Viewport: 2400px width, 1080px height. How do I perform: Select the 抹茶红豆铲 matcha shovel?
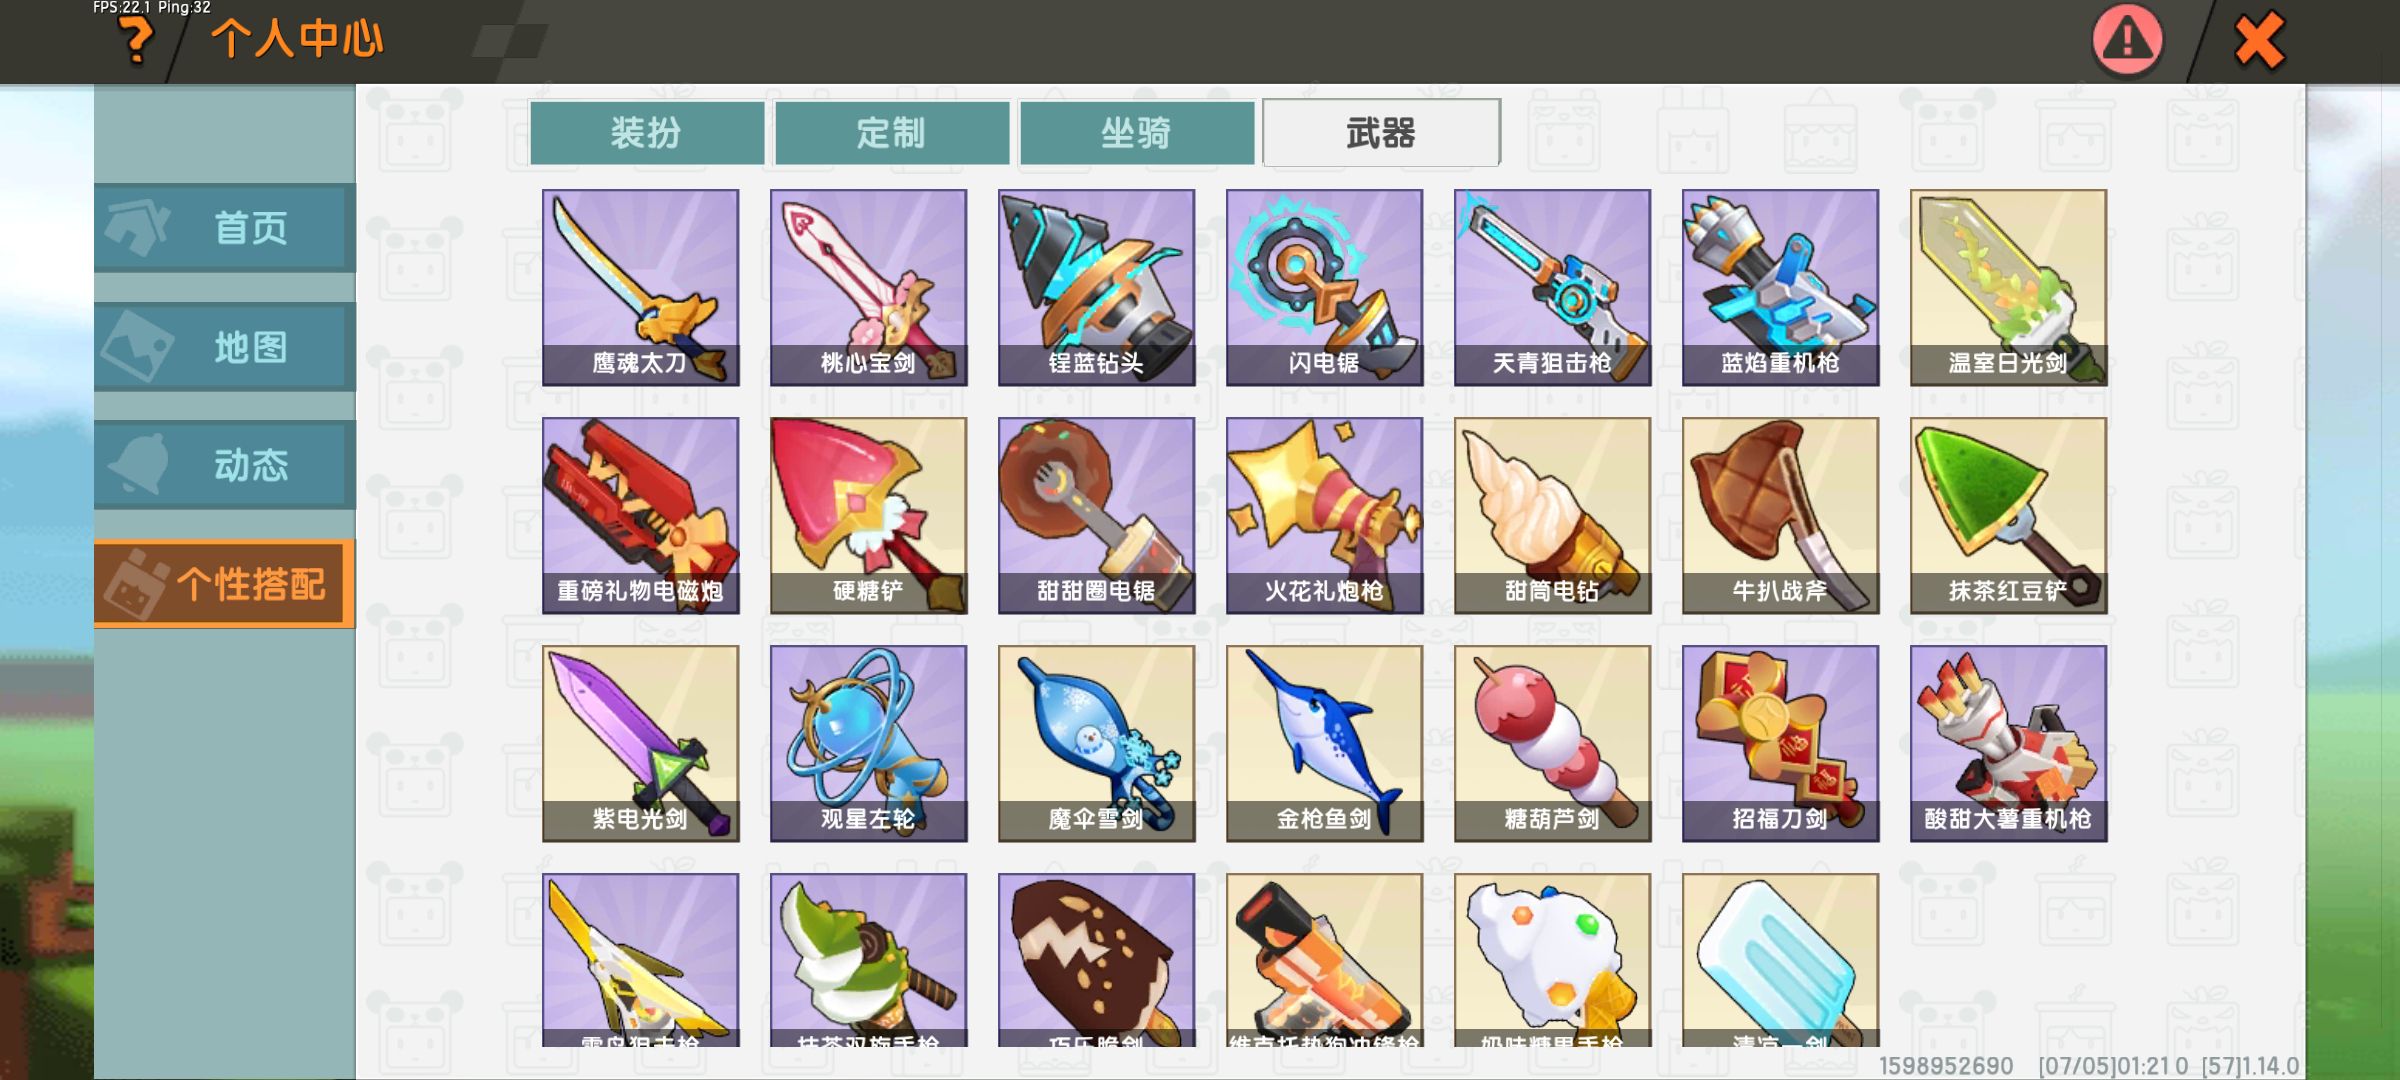(x=2008, y=515)
